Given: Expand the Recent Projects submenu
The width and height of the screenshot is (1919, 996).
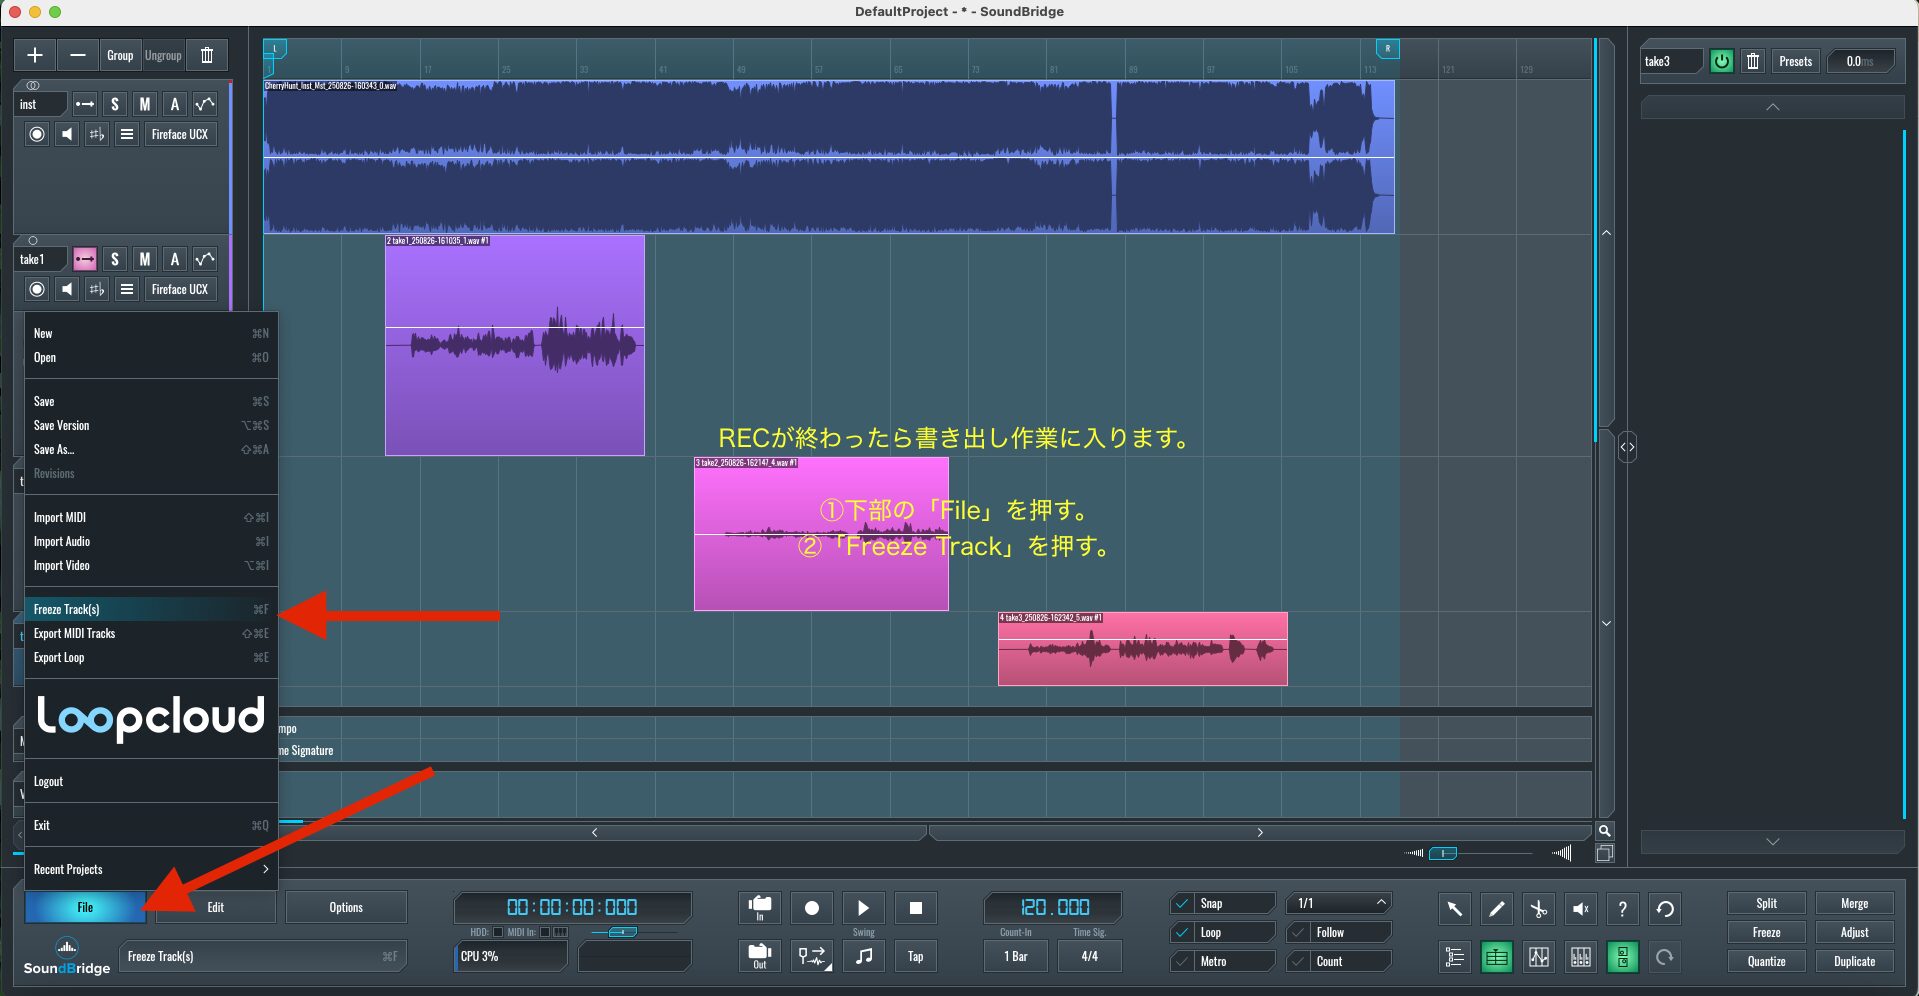Looking at the screenshot, I should [151, 869].
